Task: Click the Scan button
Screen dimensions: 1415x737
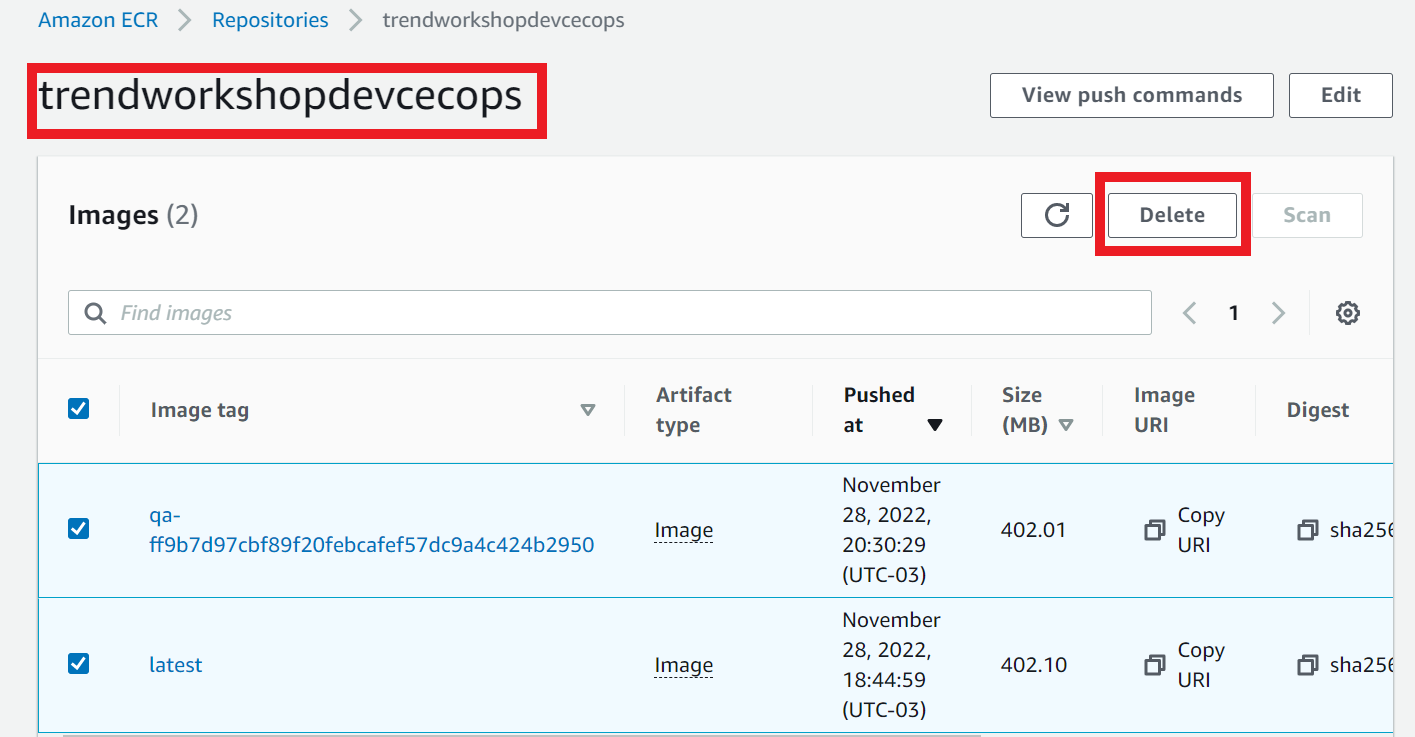Action: pyautogui.click(x=1307, y=215)
